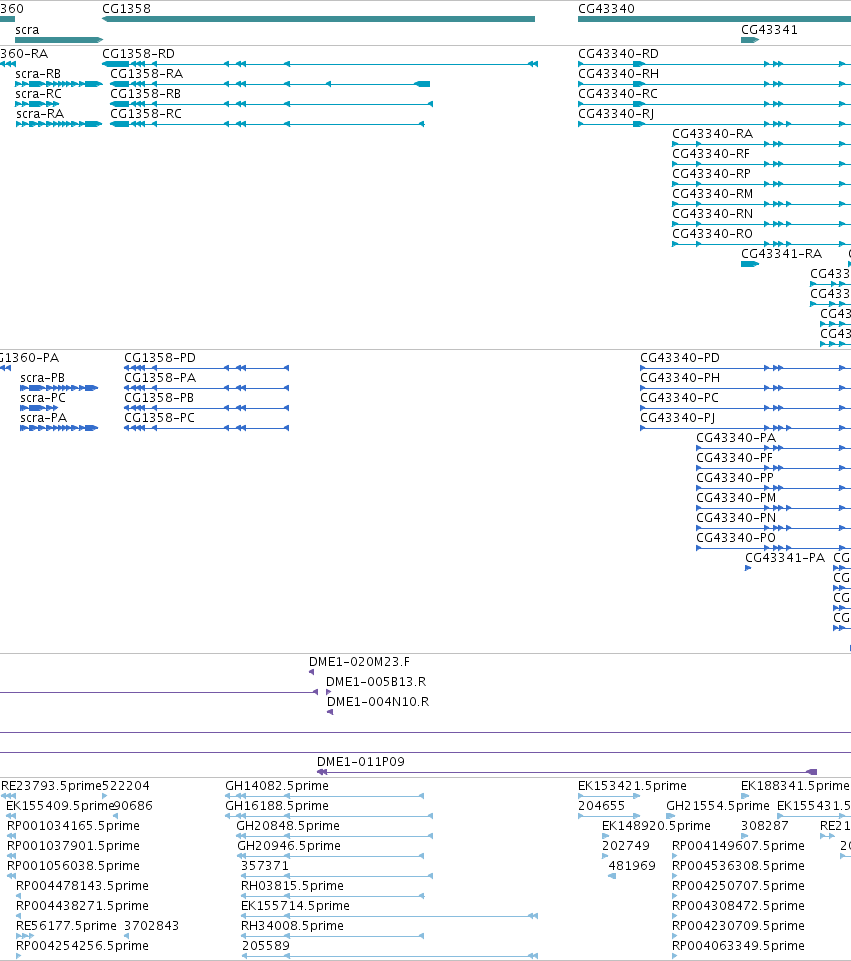Click the scra-RC transcript label
The height and width of the screenshot is (961, 851).
39,94
